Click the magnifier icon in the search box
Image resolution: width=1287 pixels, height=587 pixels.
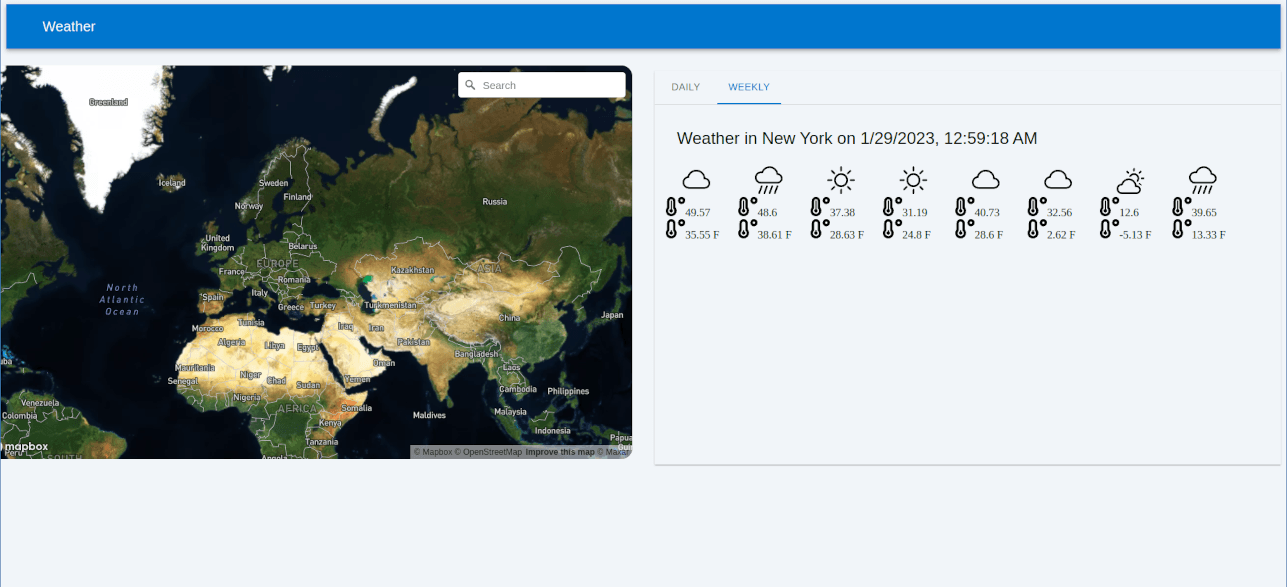pos(470,85)
